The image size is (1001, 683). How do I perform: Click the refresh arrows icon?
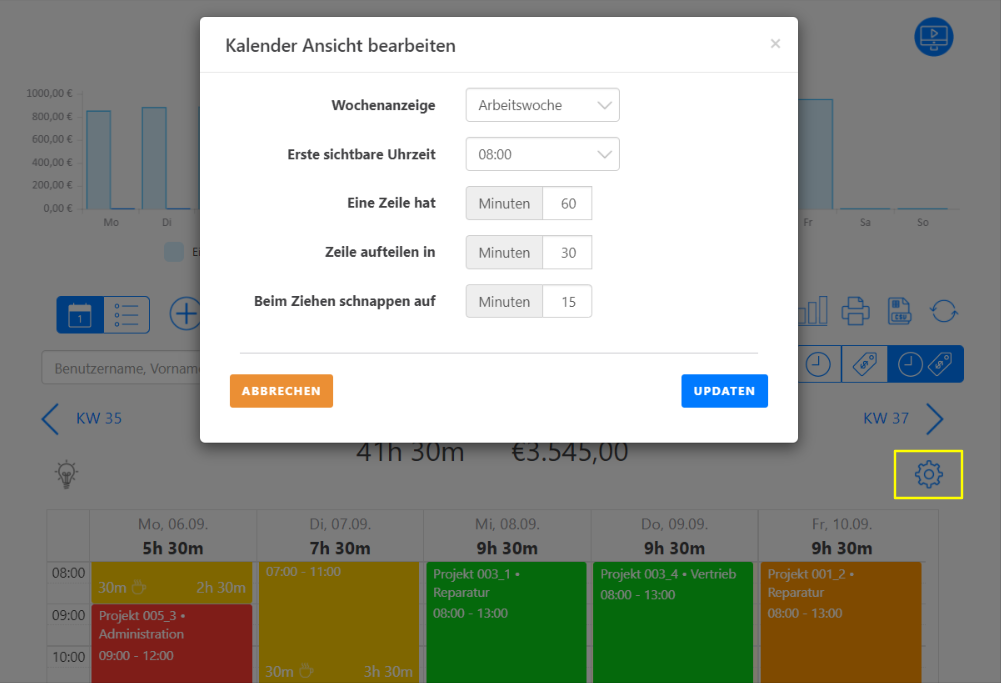click(x=944, y=312)
